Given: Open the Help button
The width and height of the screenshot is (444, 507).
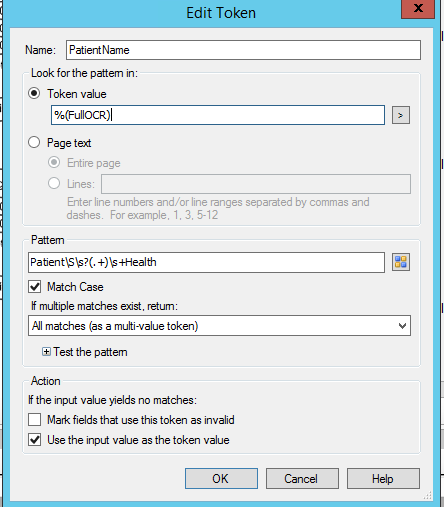Looking at the screenshot, I should (x=383, y=479).
